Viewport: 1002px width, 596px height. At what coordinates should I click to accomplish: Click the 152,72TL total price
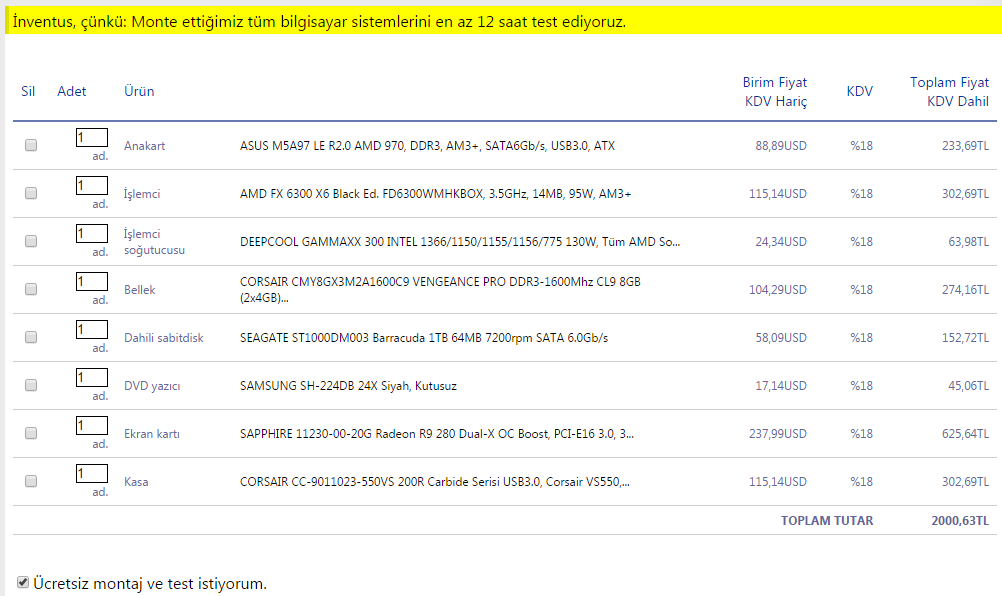click(965, 337)
